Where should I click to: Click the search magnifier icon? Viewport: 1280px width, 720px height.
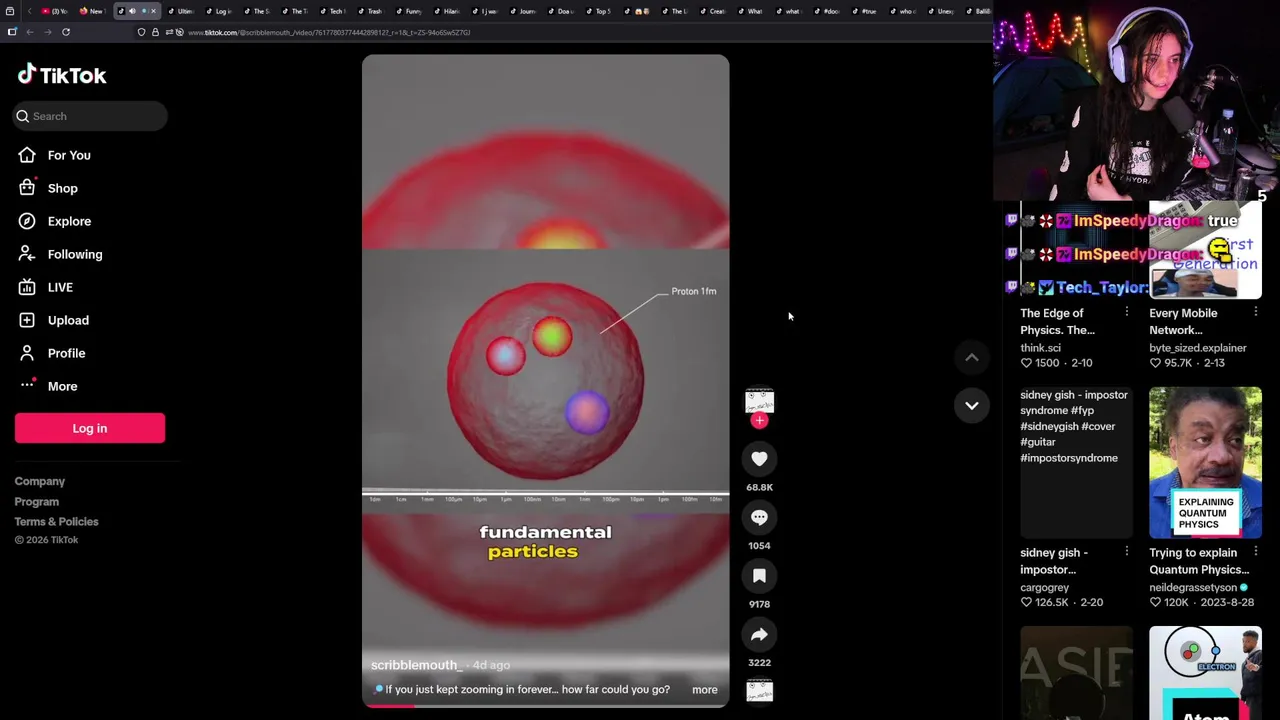tap(23, 116)
